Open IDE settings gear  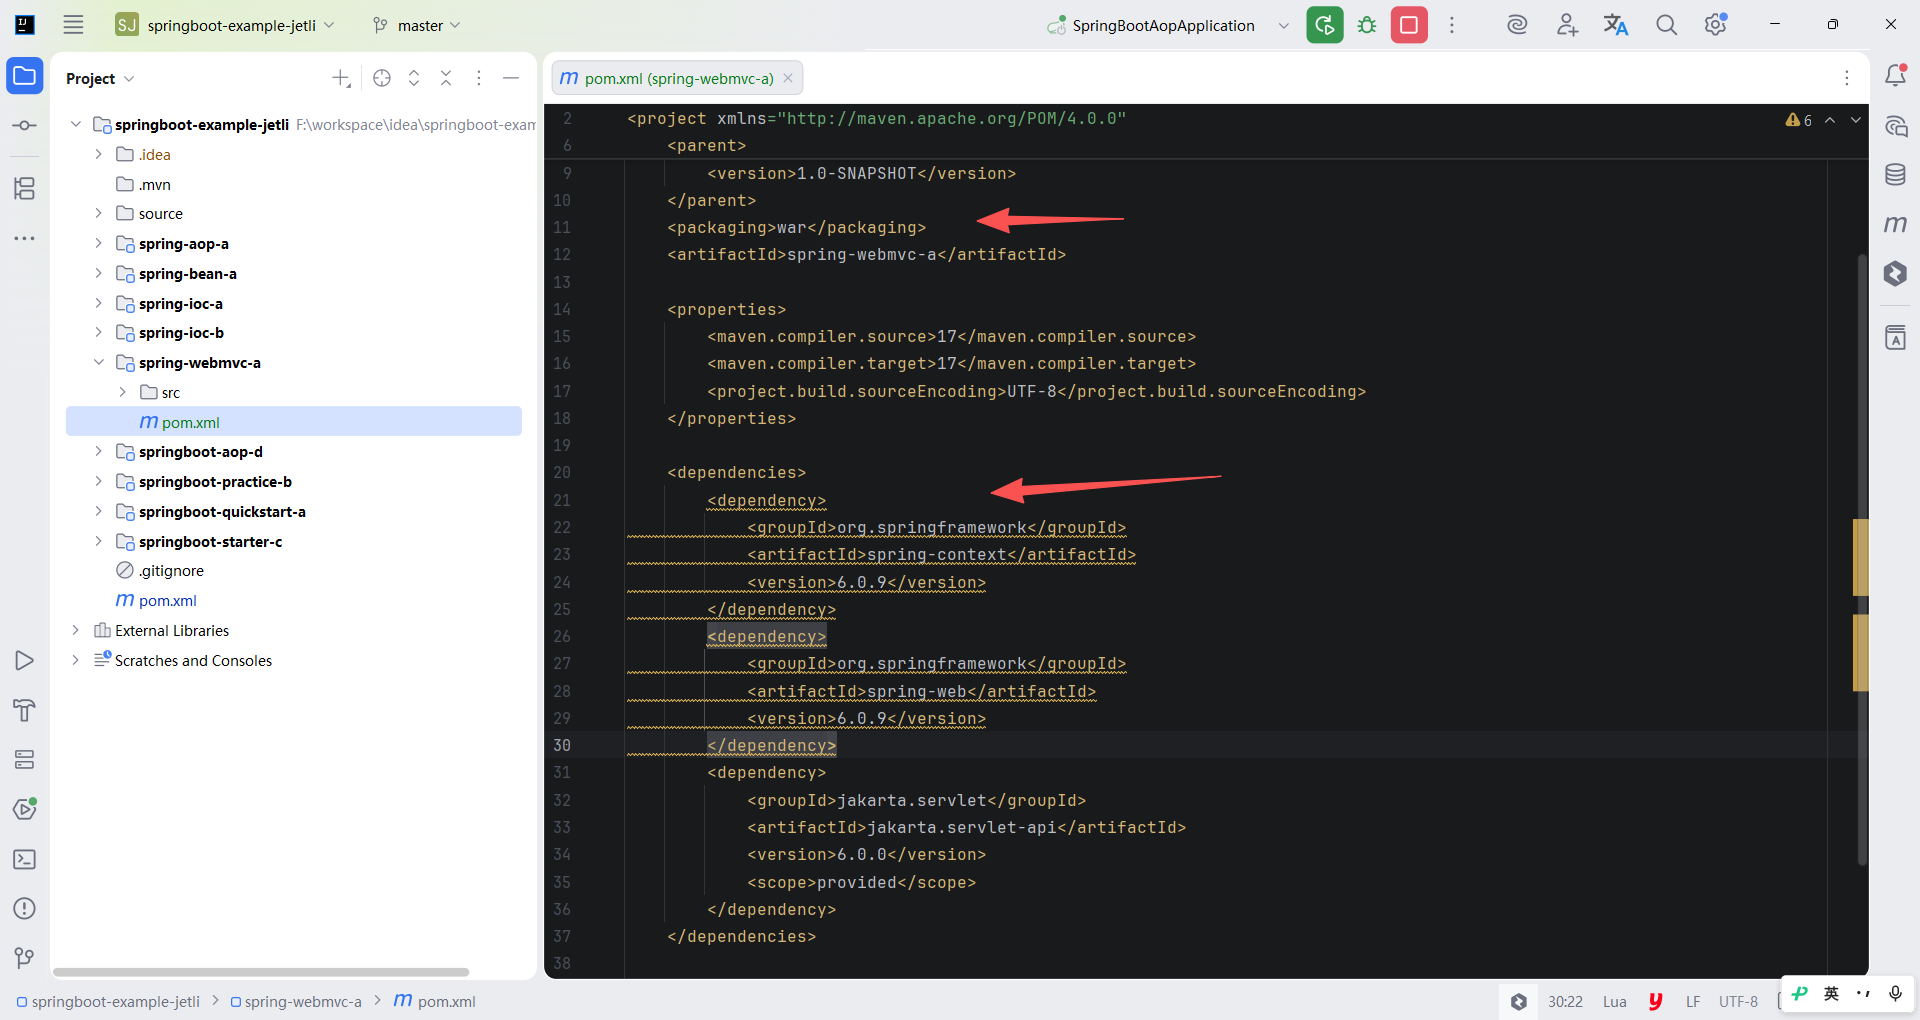coord(1716,25)
